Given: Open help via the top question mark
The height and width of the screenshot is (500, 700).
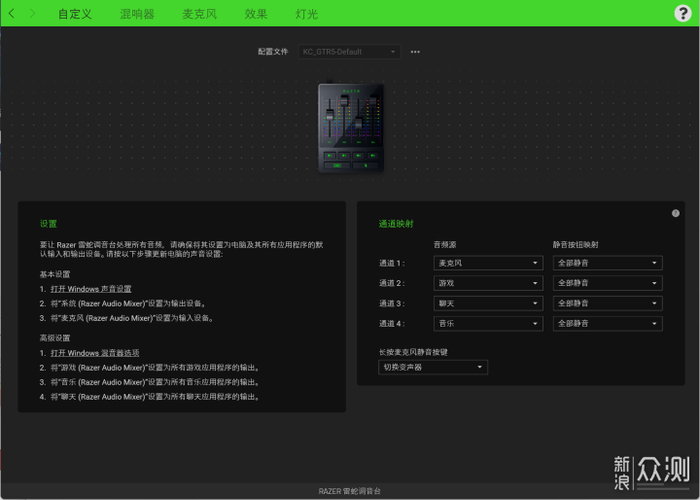Looking at the screenshot, I should 683,13.
